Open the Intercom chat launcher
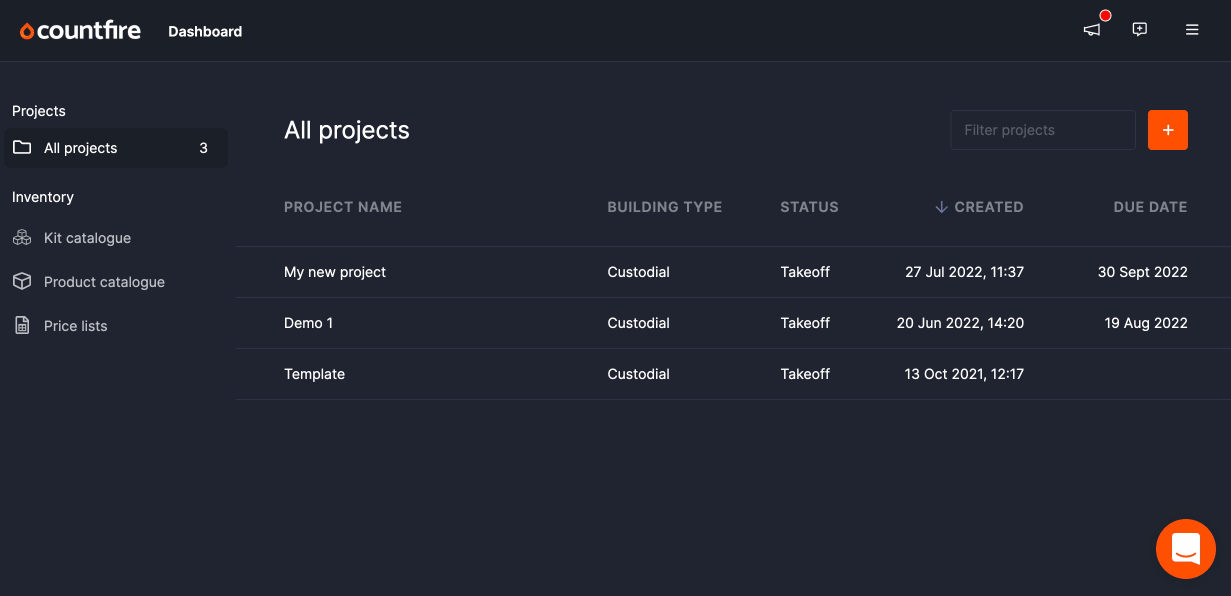This screenshot has height=596, width=1231. pos(1185,549)
